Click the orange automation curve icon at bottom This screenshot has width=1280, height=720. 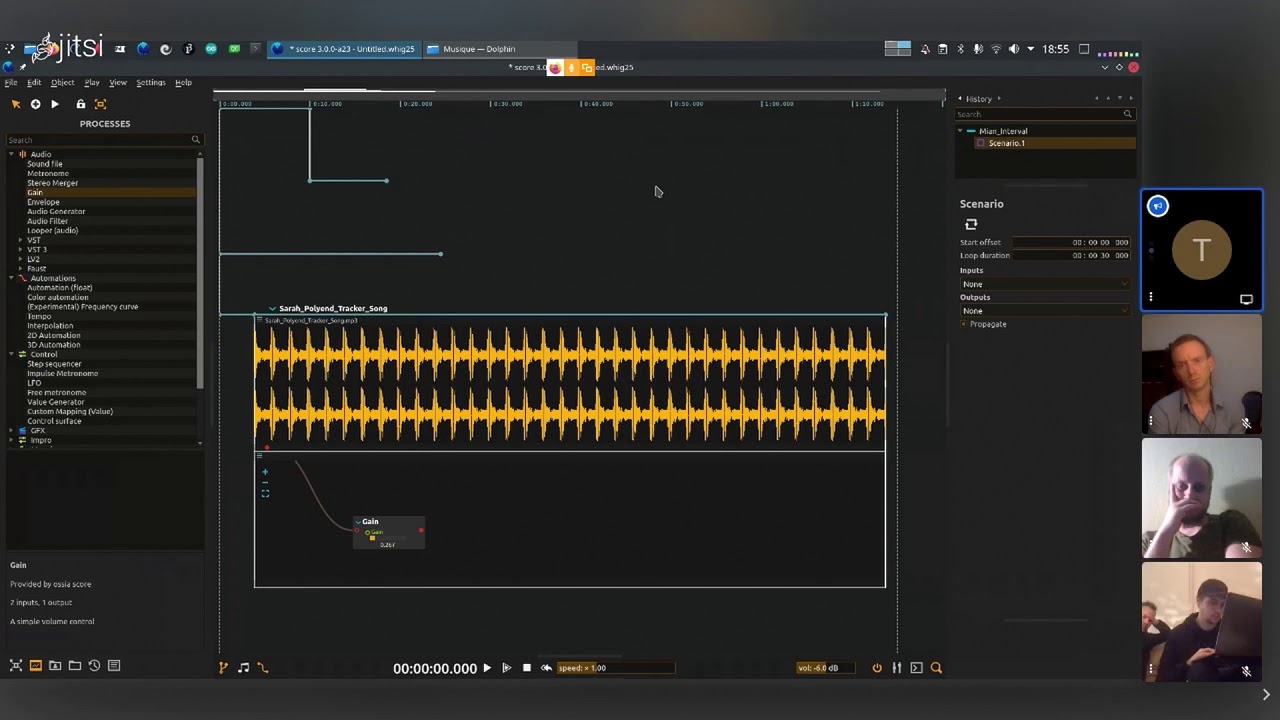pyautogui.click(x=262, y=668)
